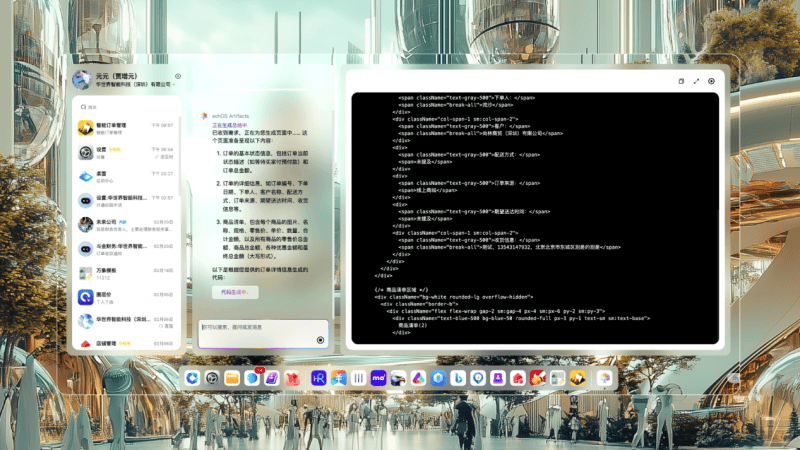Copy the generated code with the copy icon
Screen dimensions: 800x450
click(x=681, y=81)
